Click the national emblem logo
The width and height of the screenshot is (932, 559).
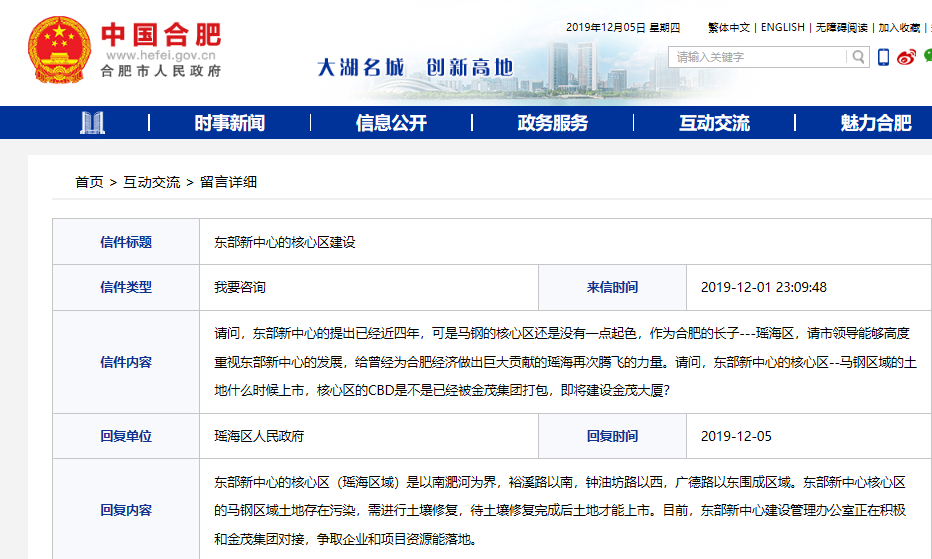pyautogui.click(x=59, y=49)
